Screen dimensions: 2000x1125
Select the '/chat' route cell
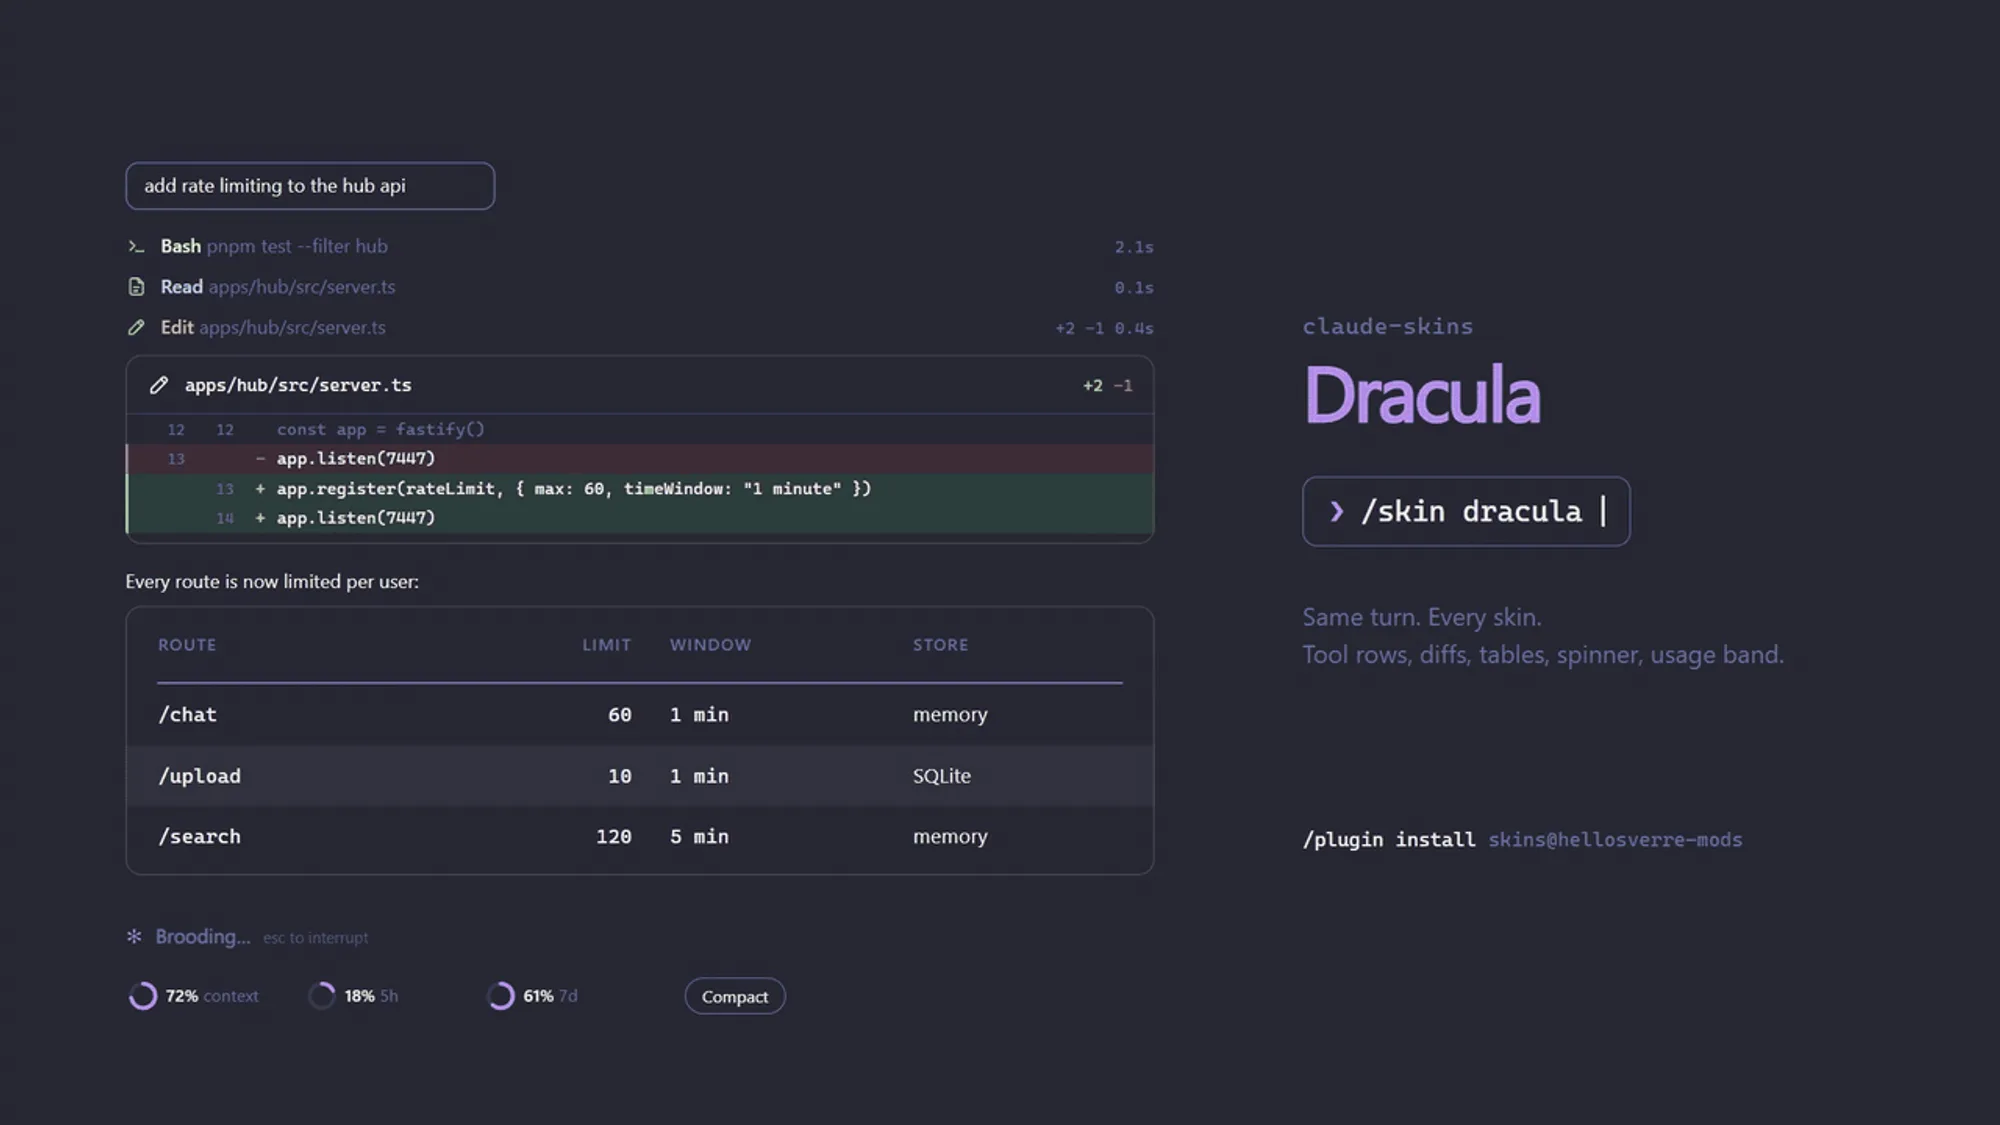187,715
